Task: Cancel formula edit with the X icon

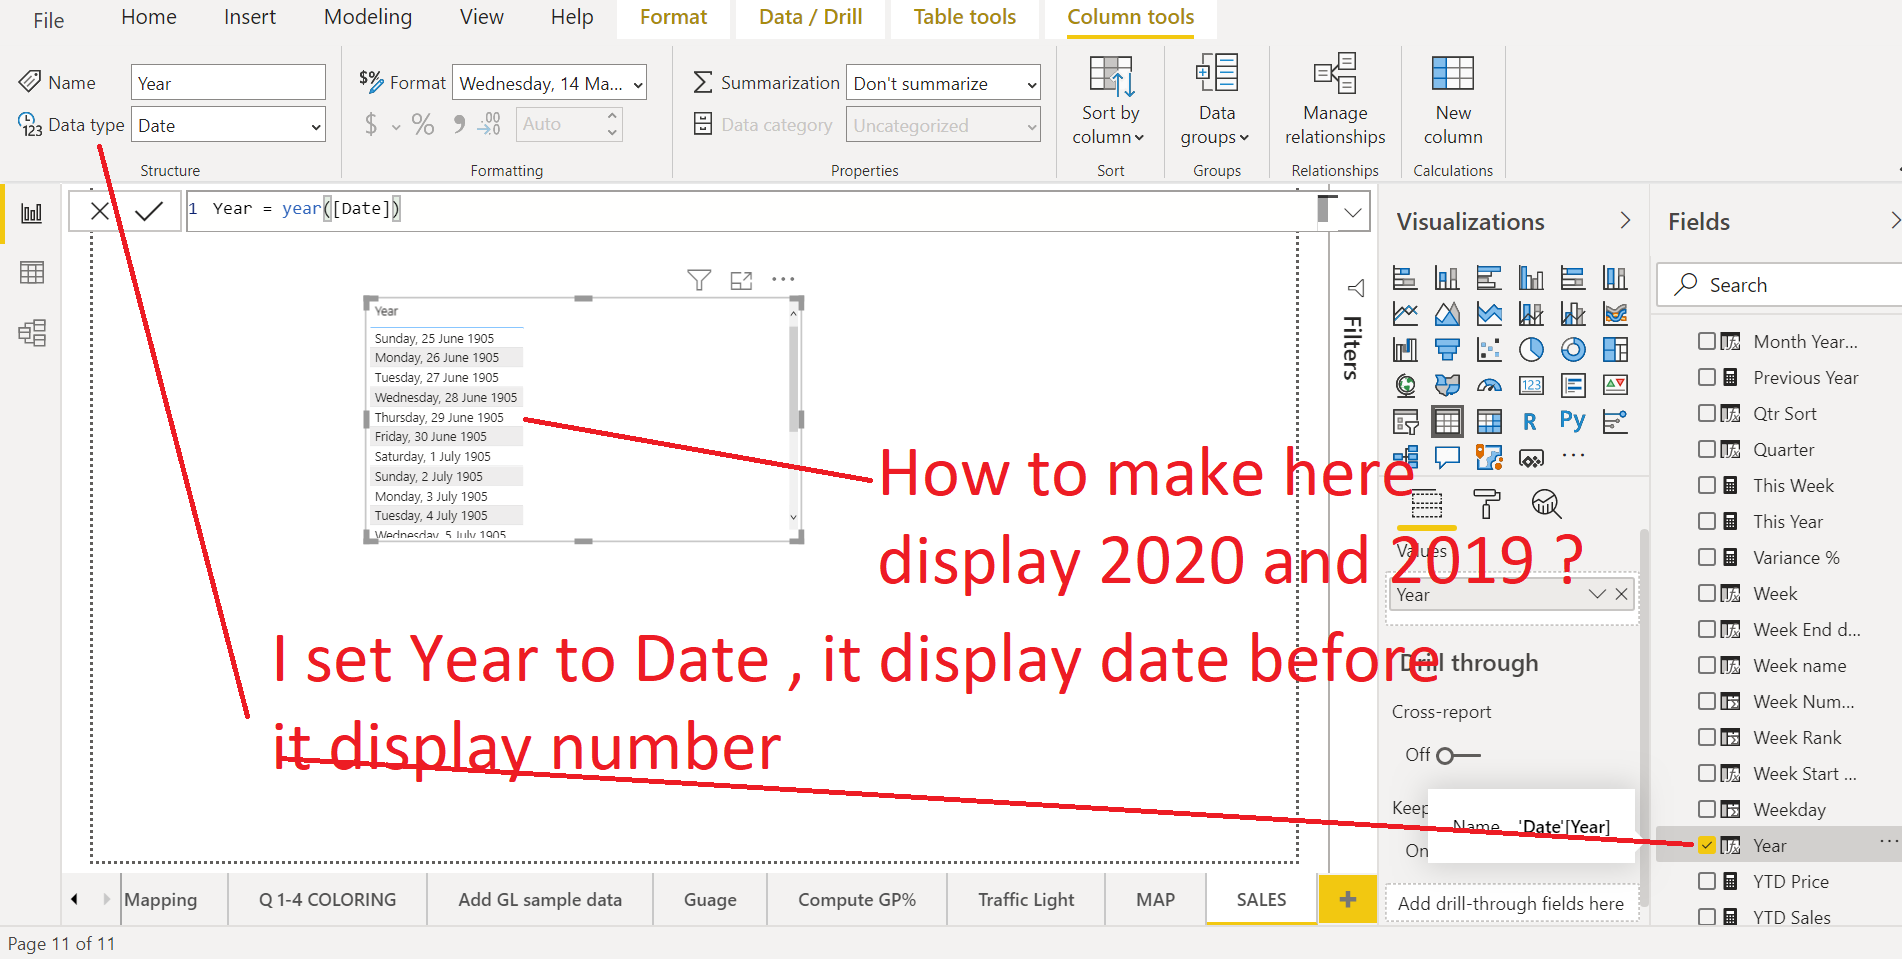Action: coord(100,211)
